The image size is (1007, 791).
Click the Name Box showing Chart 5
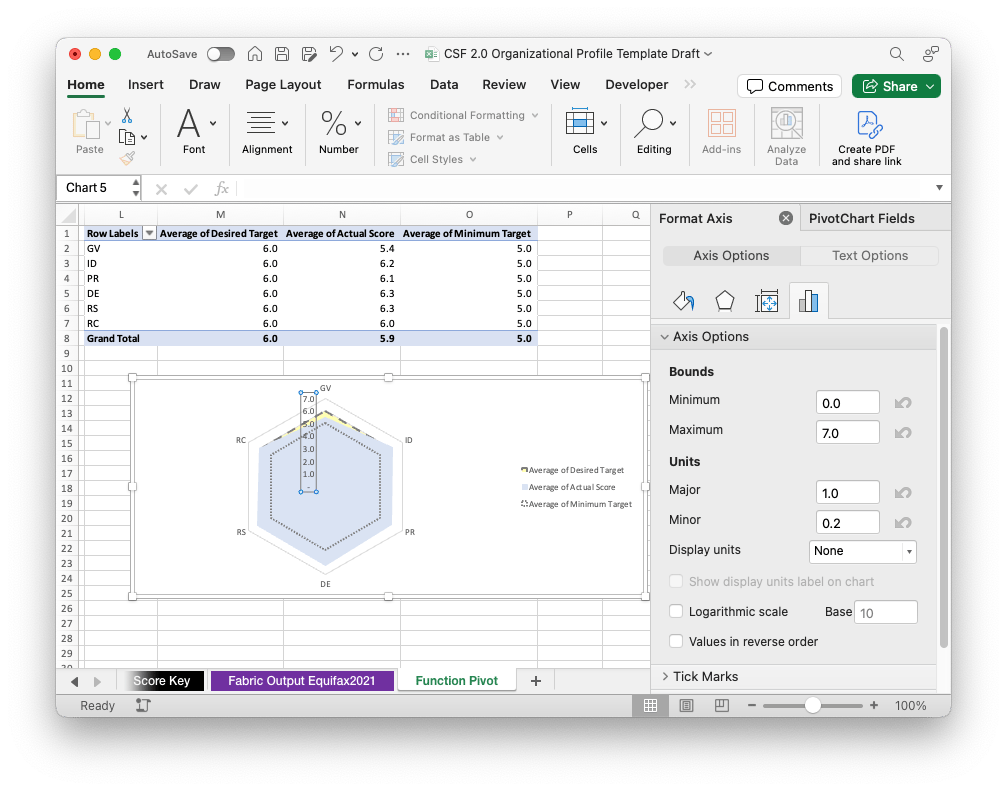tap(98, 187)
